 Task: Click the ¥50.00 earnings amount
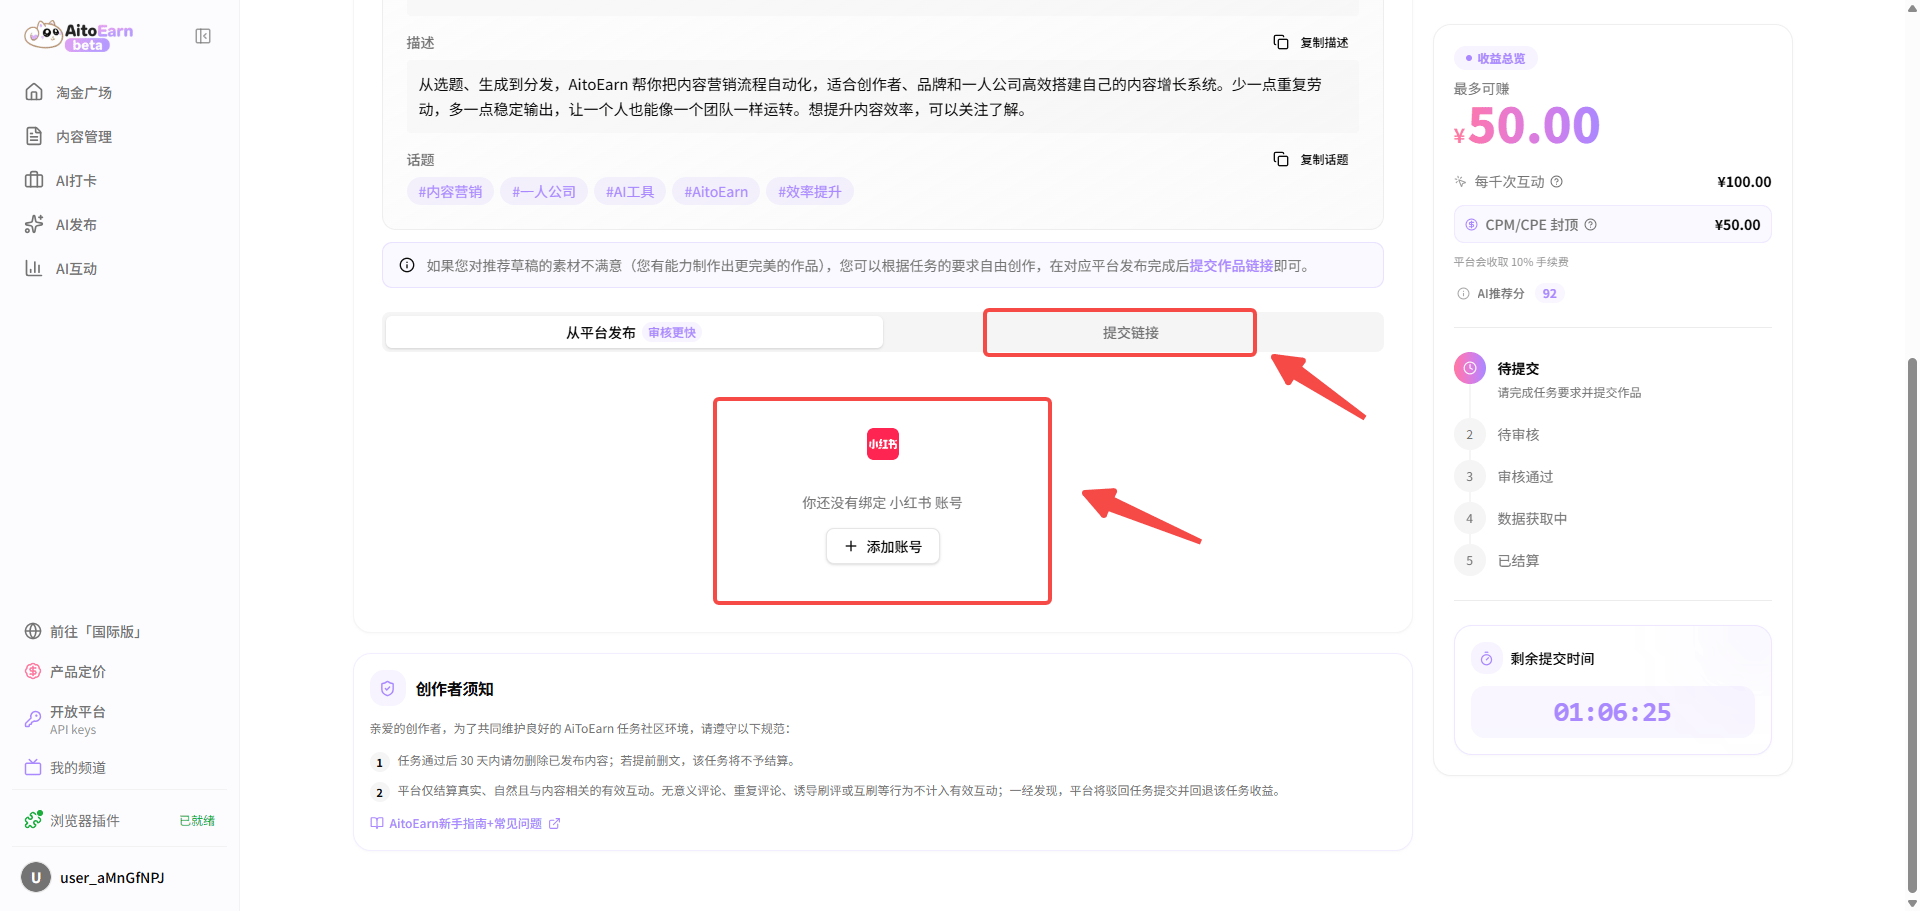(x=1527, y=126)
